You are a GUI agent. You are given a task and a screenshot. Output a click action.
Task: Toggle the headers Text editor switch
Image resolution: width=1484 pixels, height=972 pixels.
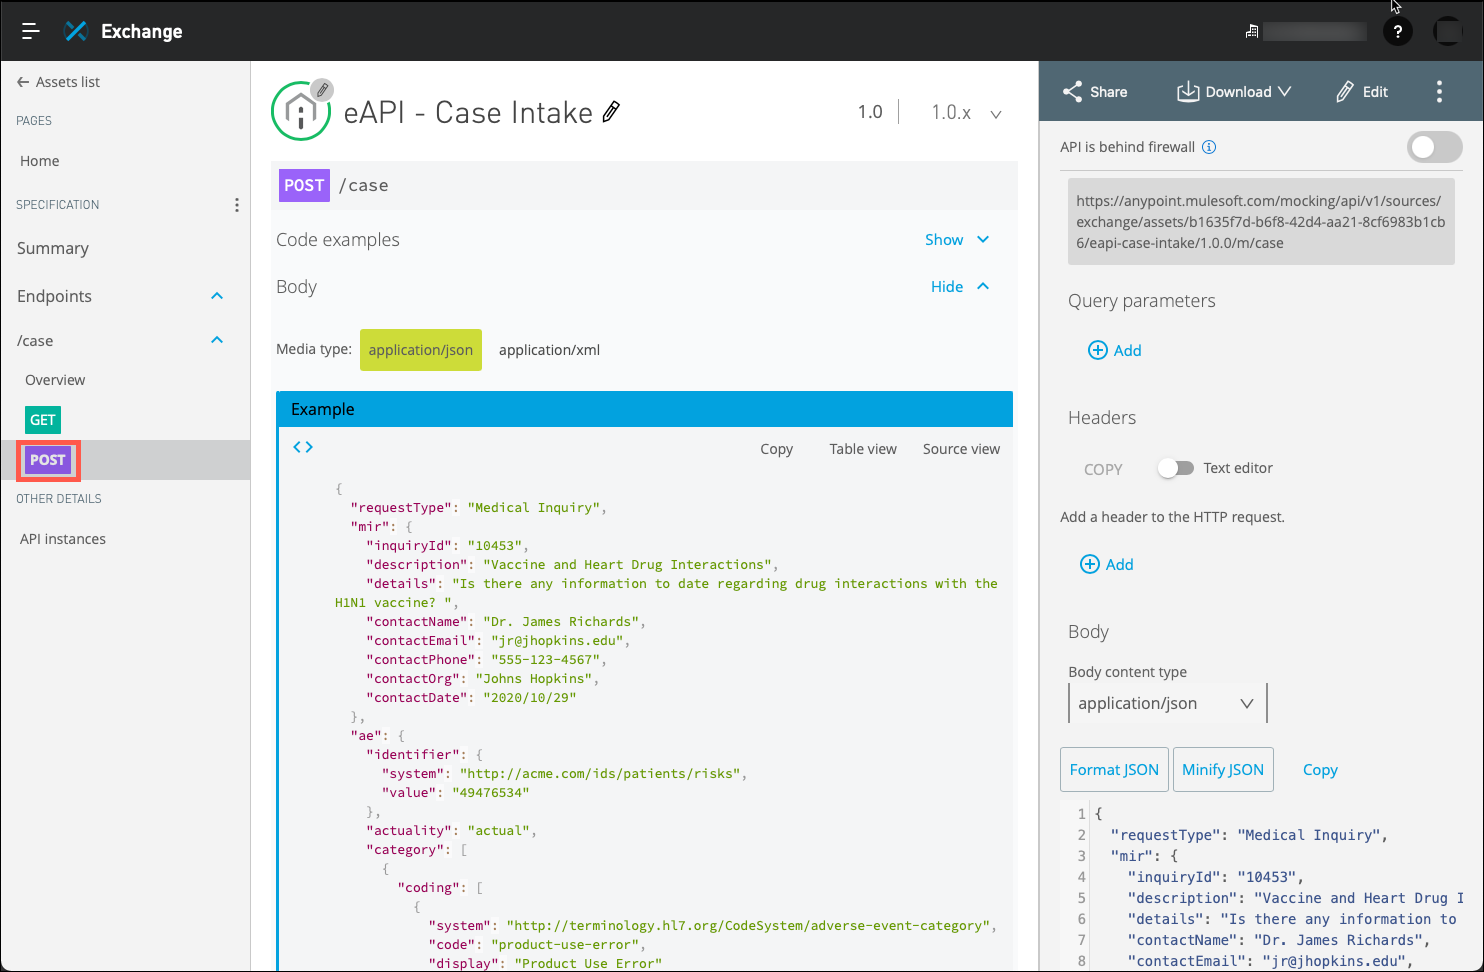pos(1176,468)
